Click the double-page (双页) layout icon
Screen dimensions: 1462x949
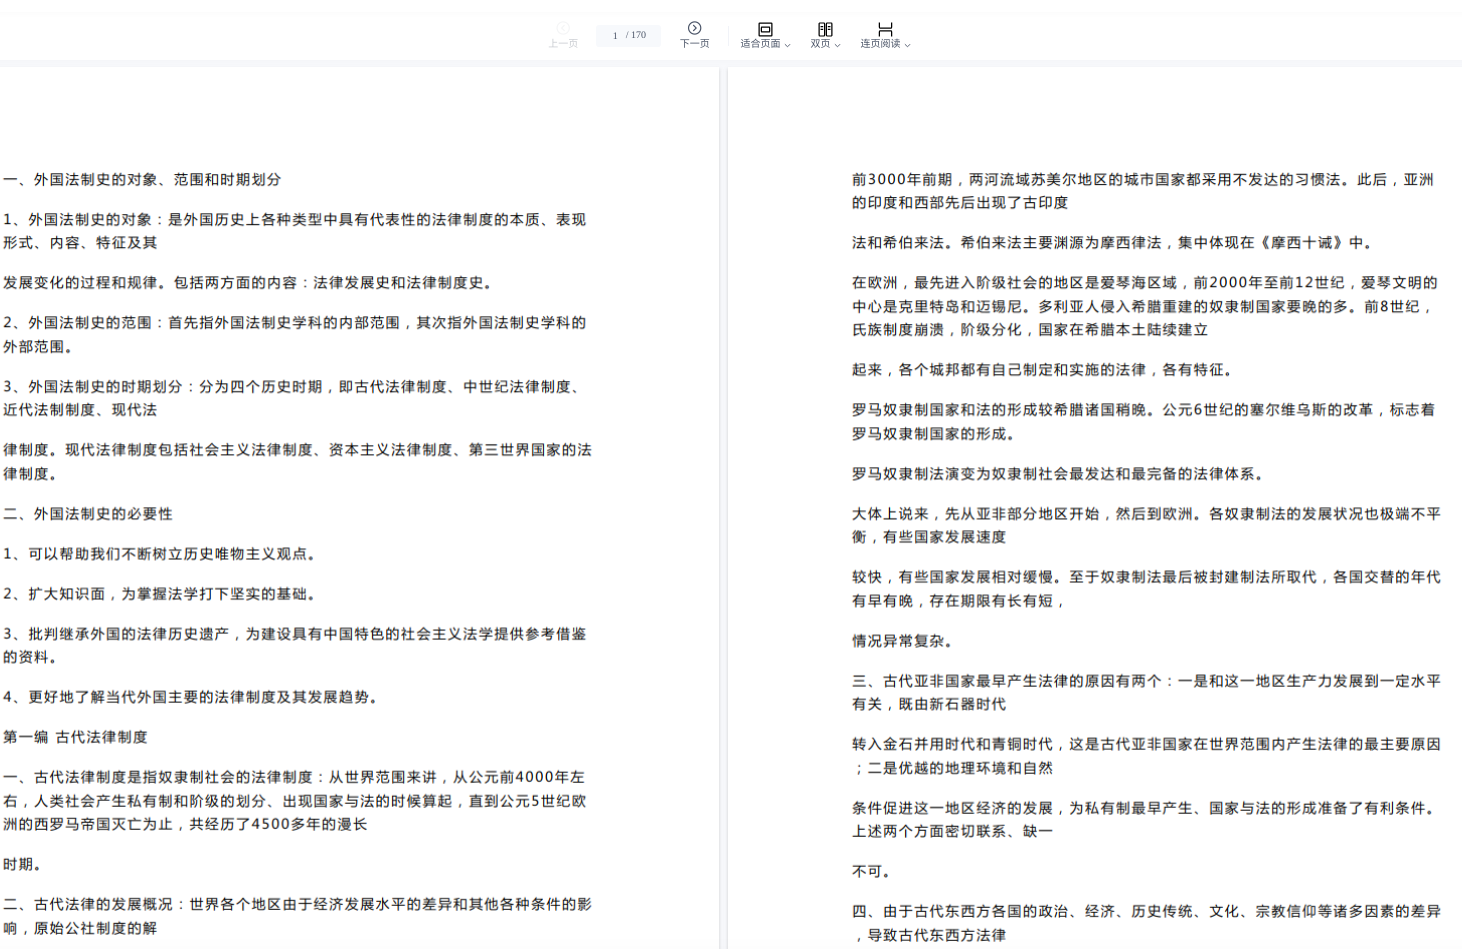tap(825, 29)
